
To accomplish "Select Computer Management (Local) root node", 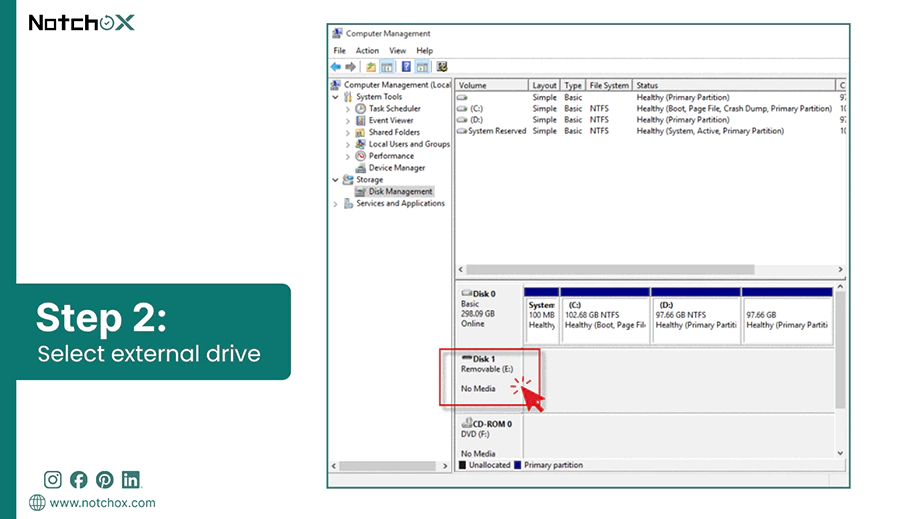I will click(x=397, y=85).
